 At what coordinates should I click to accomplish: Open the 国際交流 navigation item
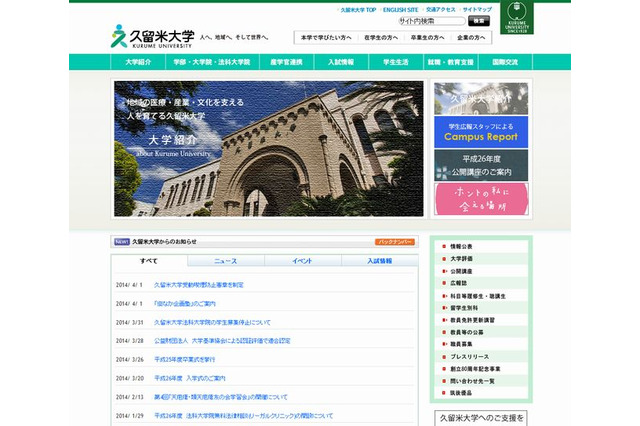(x=505, y=62)
